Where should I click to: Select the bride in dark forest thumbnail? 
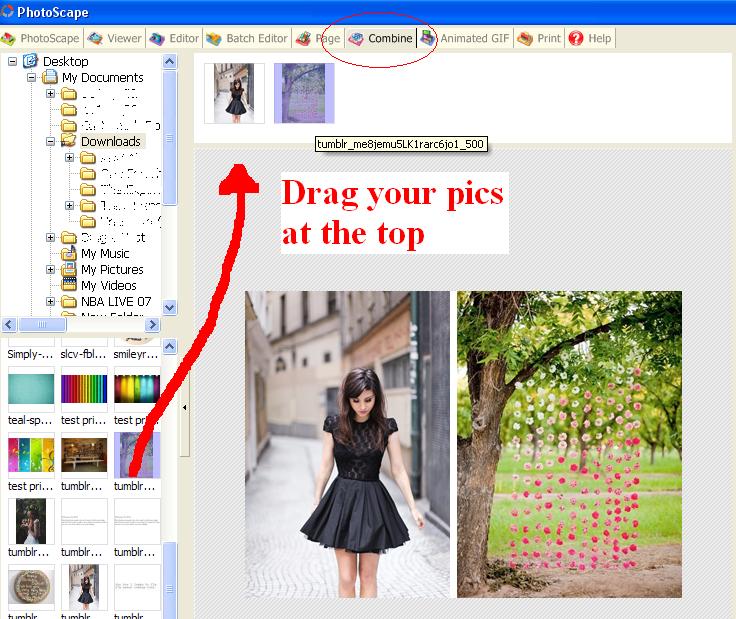tap(31, 521)
